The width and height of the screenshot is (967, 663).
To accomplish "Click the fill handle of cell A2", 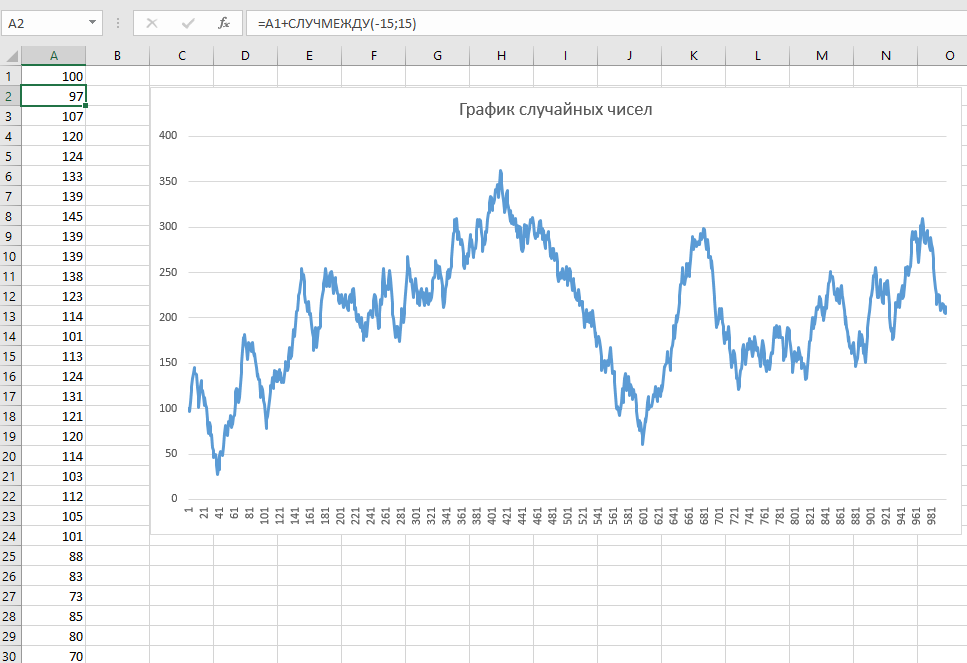I will point(85,106).
